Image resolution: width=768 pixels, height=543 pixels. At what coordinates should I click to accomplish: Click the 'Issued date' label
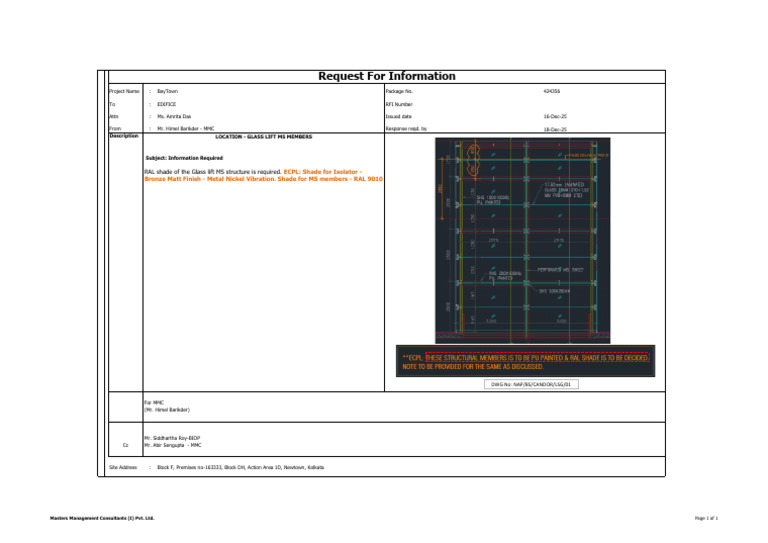tap(399, 117)
